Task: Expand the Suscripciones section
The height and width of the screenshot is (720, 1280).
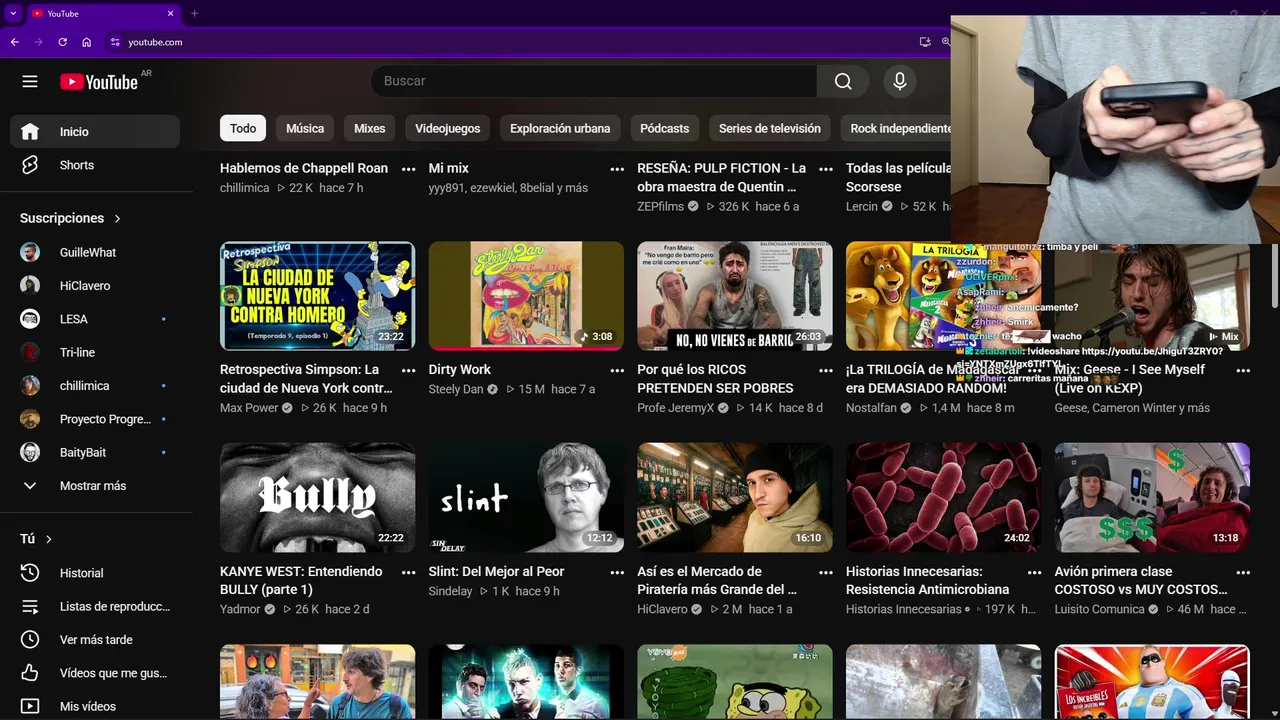Action: (70, 218)
